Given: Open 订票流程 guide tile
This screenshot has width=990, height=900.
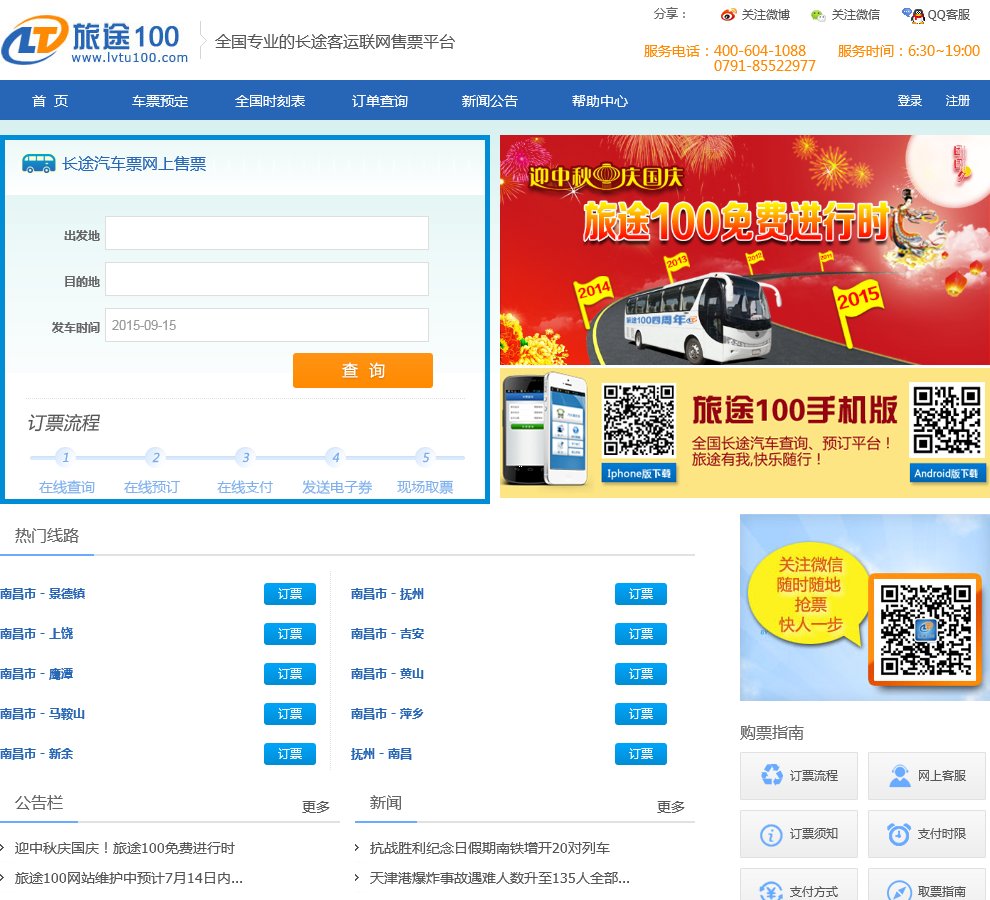Looking at the screenshot, I should pyautogui.click(x=799, y=776).
